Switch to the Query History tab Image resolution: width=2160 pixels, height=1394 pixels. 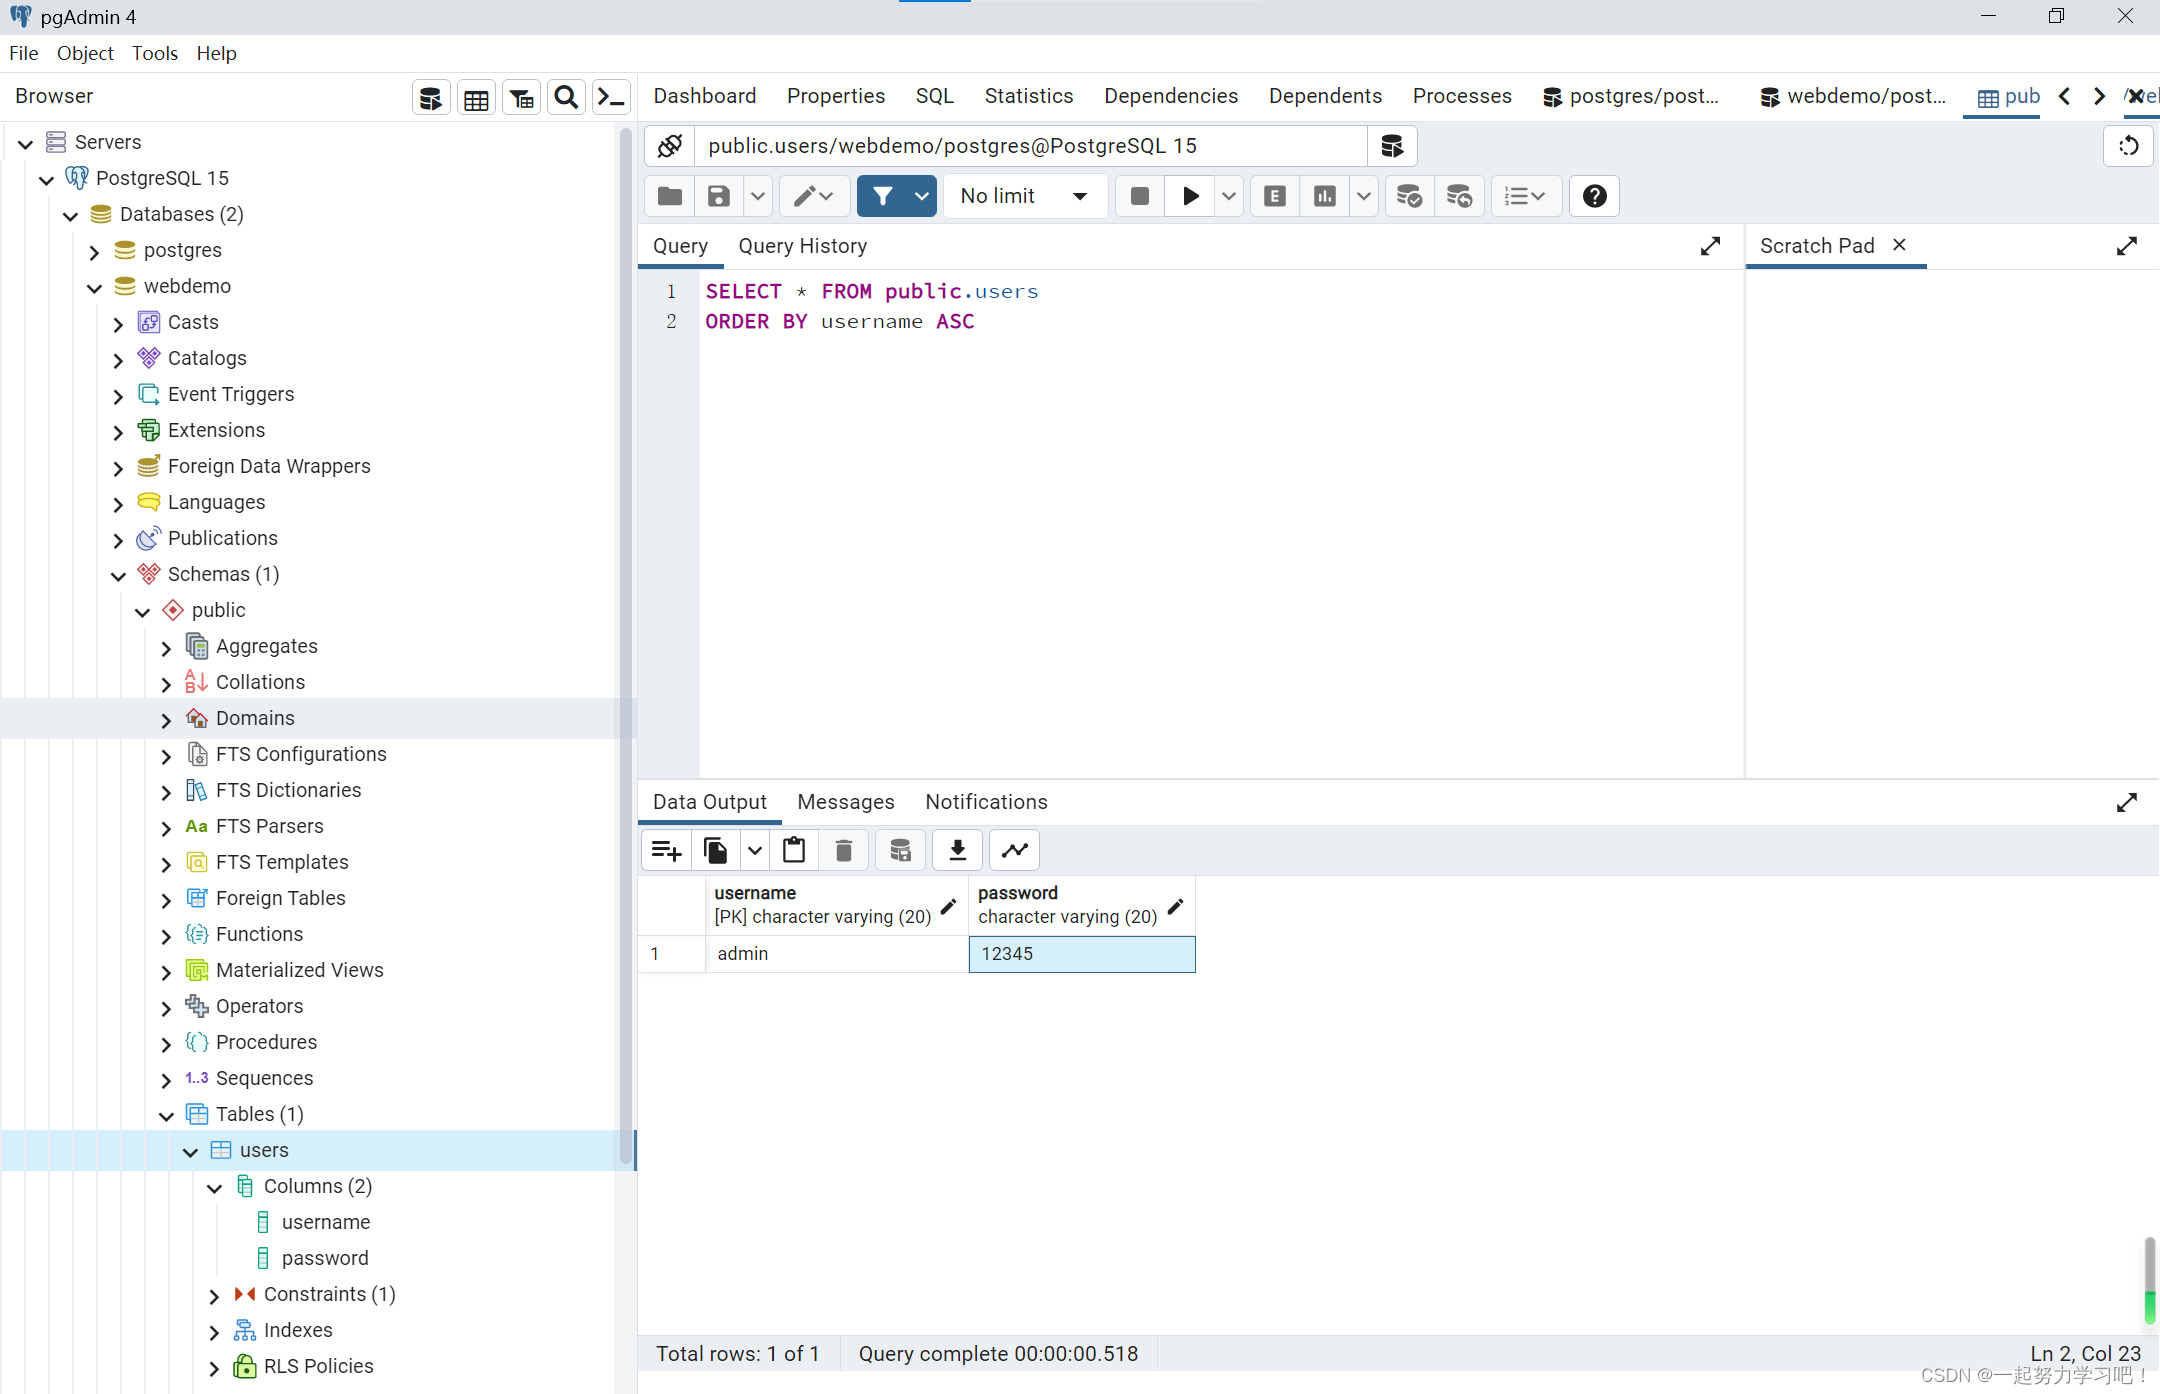point(802,246)
